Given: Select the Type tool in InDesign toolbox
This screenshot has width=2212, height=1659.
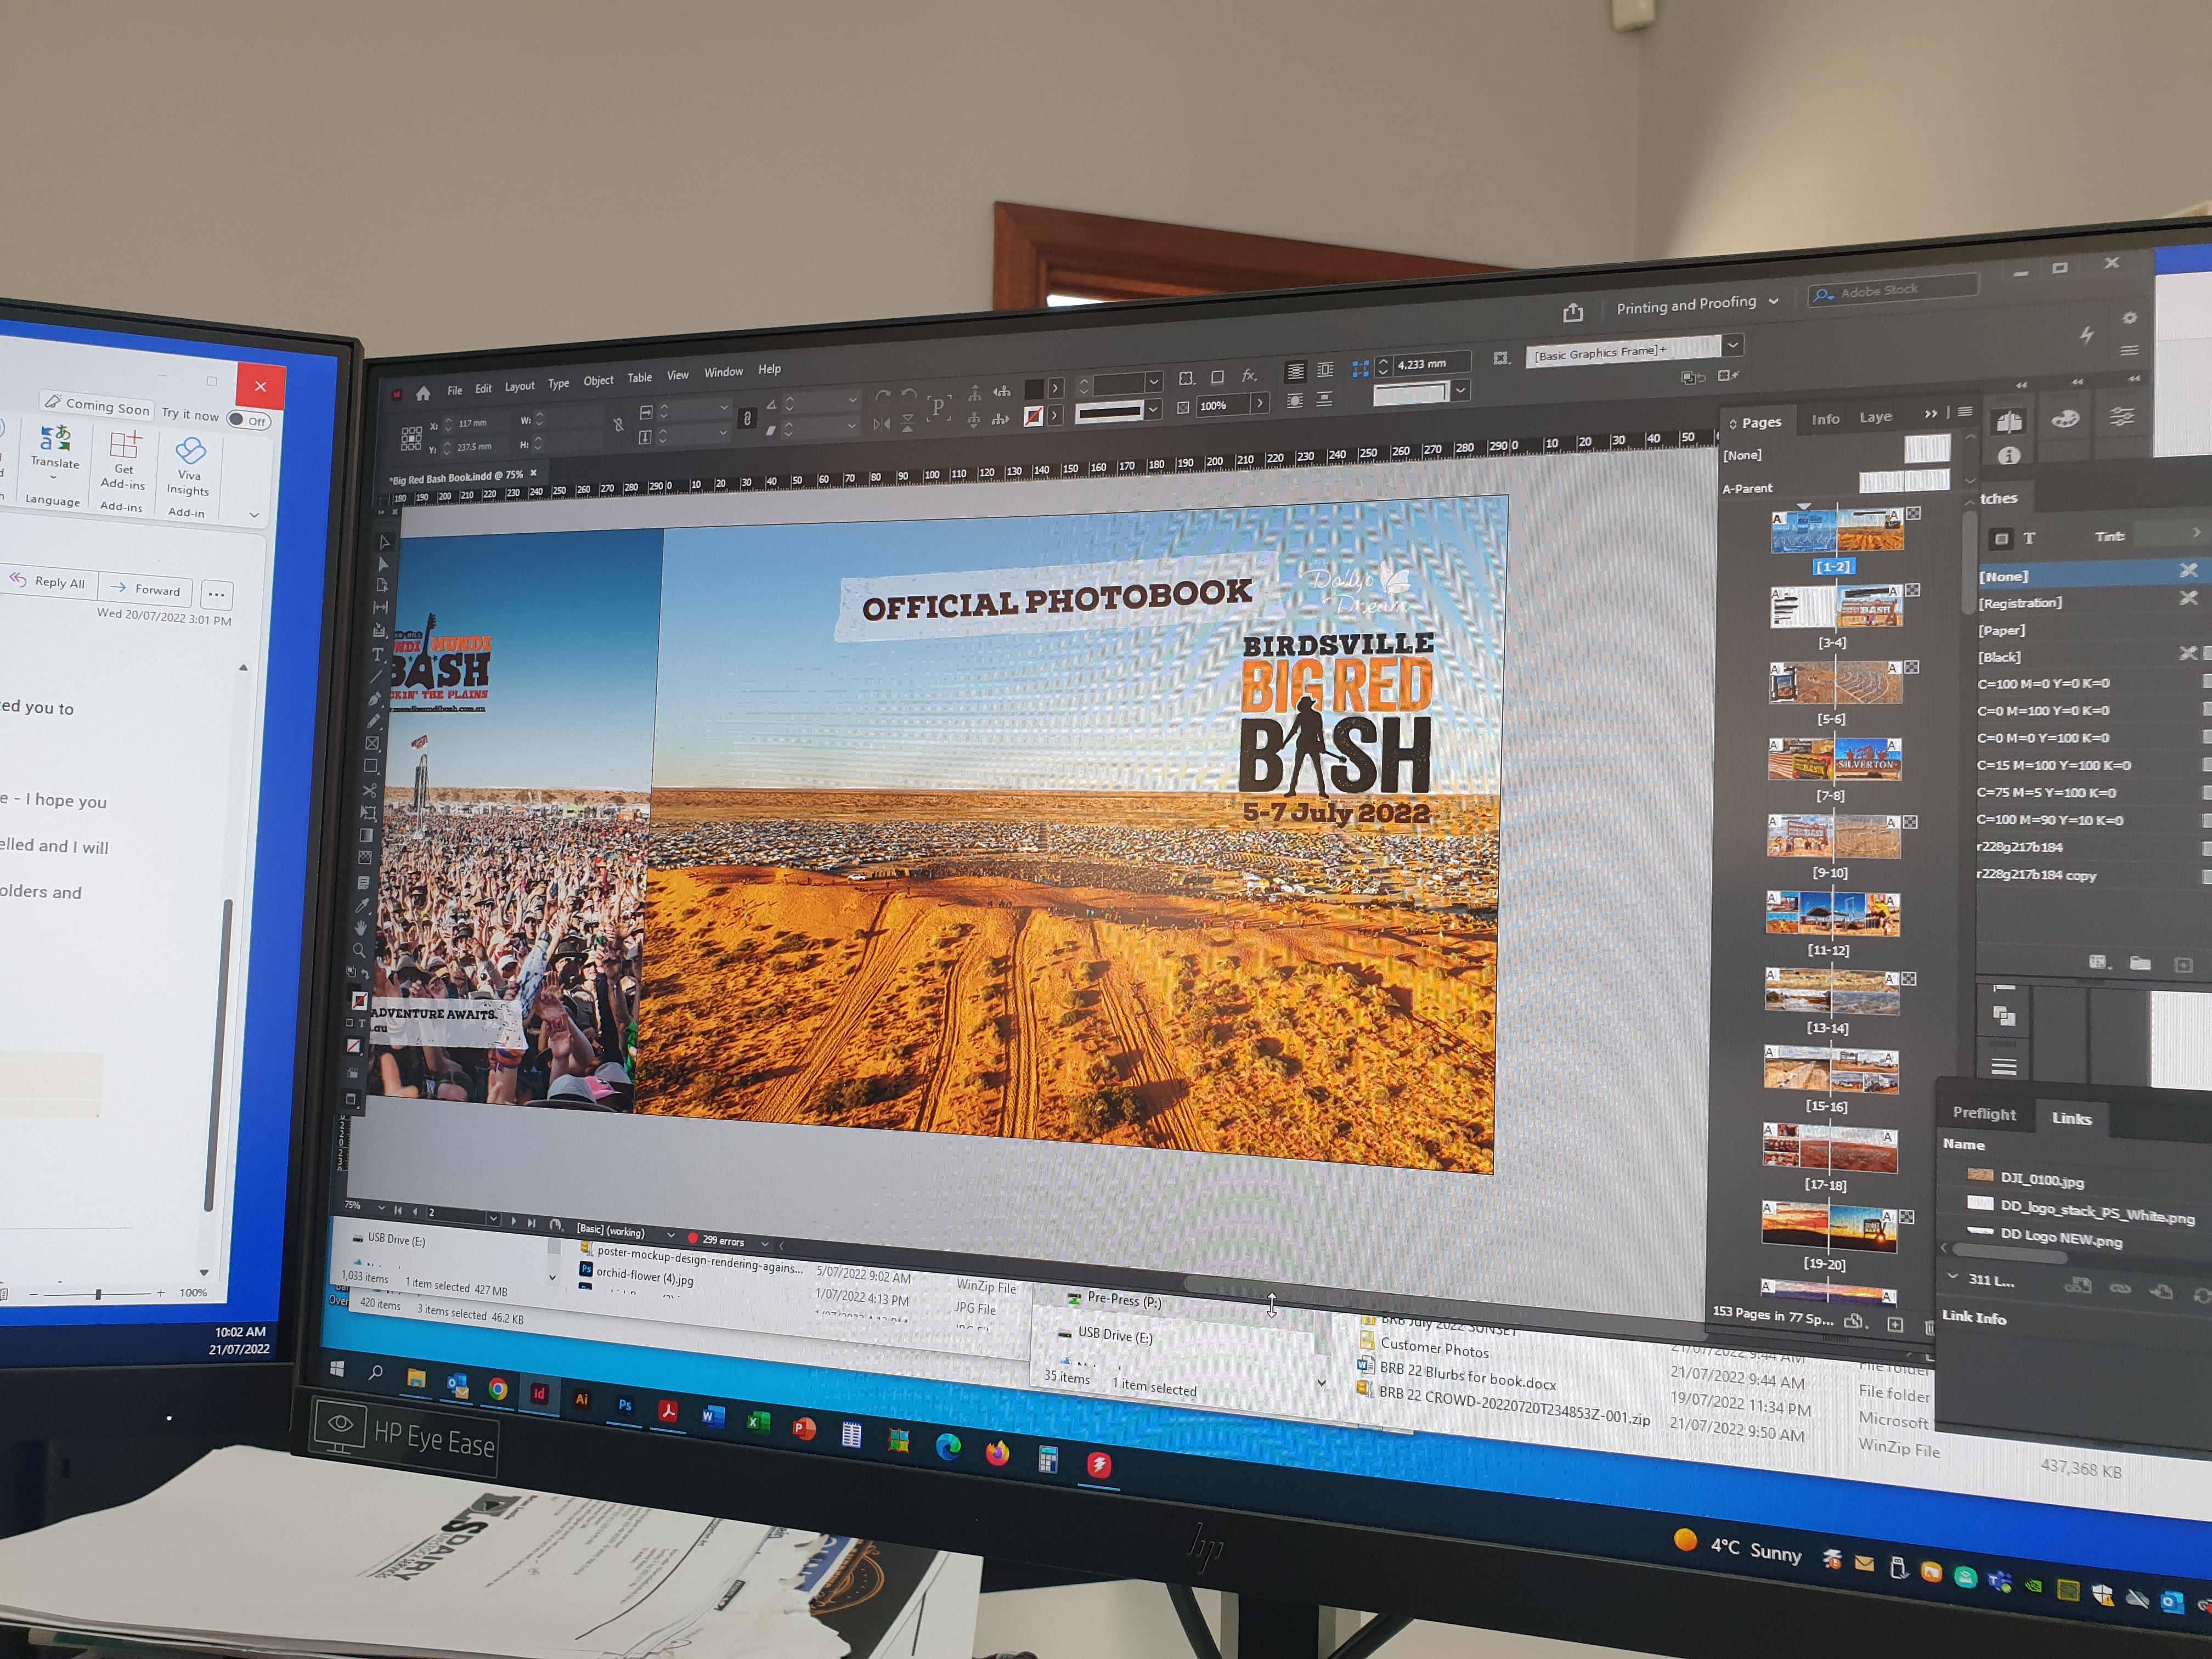Looking at the screenshot, I should (x=378, y=654).
